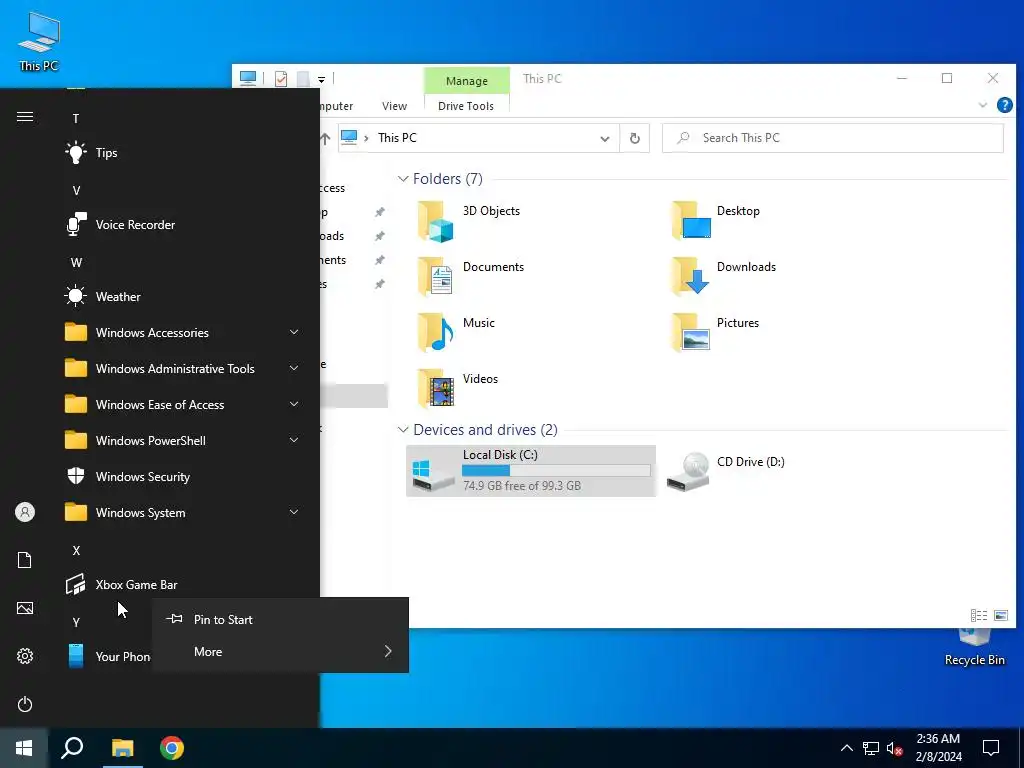Expand the ribbon chevron
The height and width of the screenshot is (768, 1024).
tap(982, 105)
